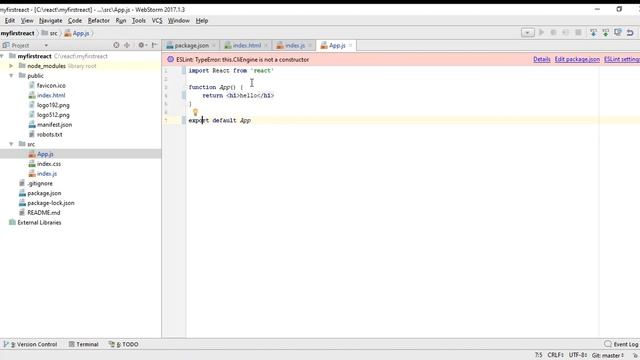The image size is (640, 360).
Task: Click Scroll from Source target icon
Action: [116, 45]
